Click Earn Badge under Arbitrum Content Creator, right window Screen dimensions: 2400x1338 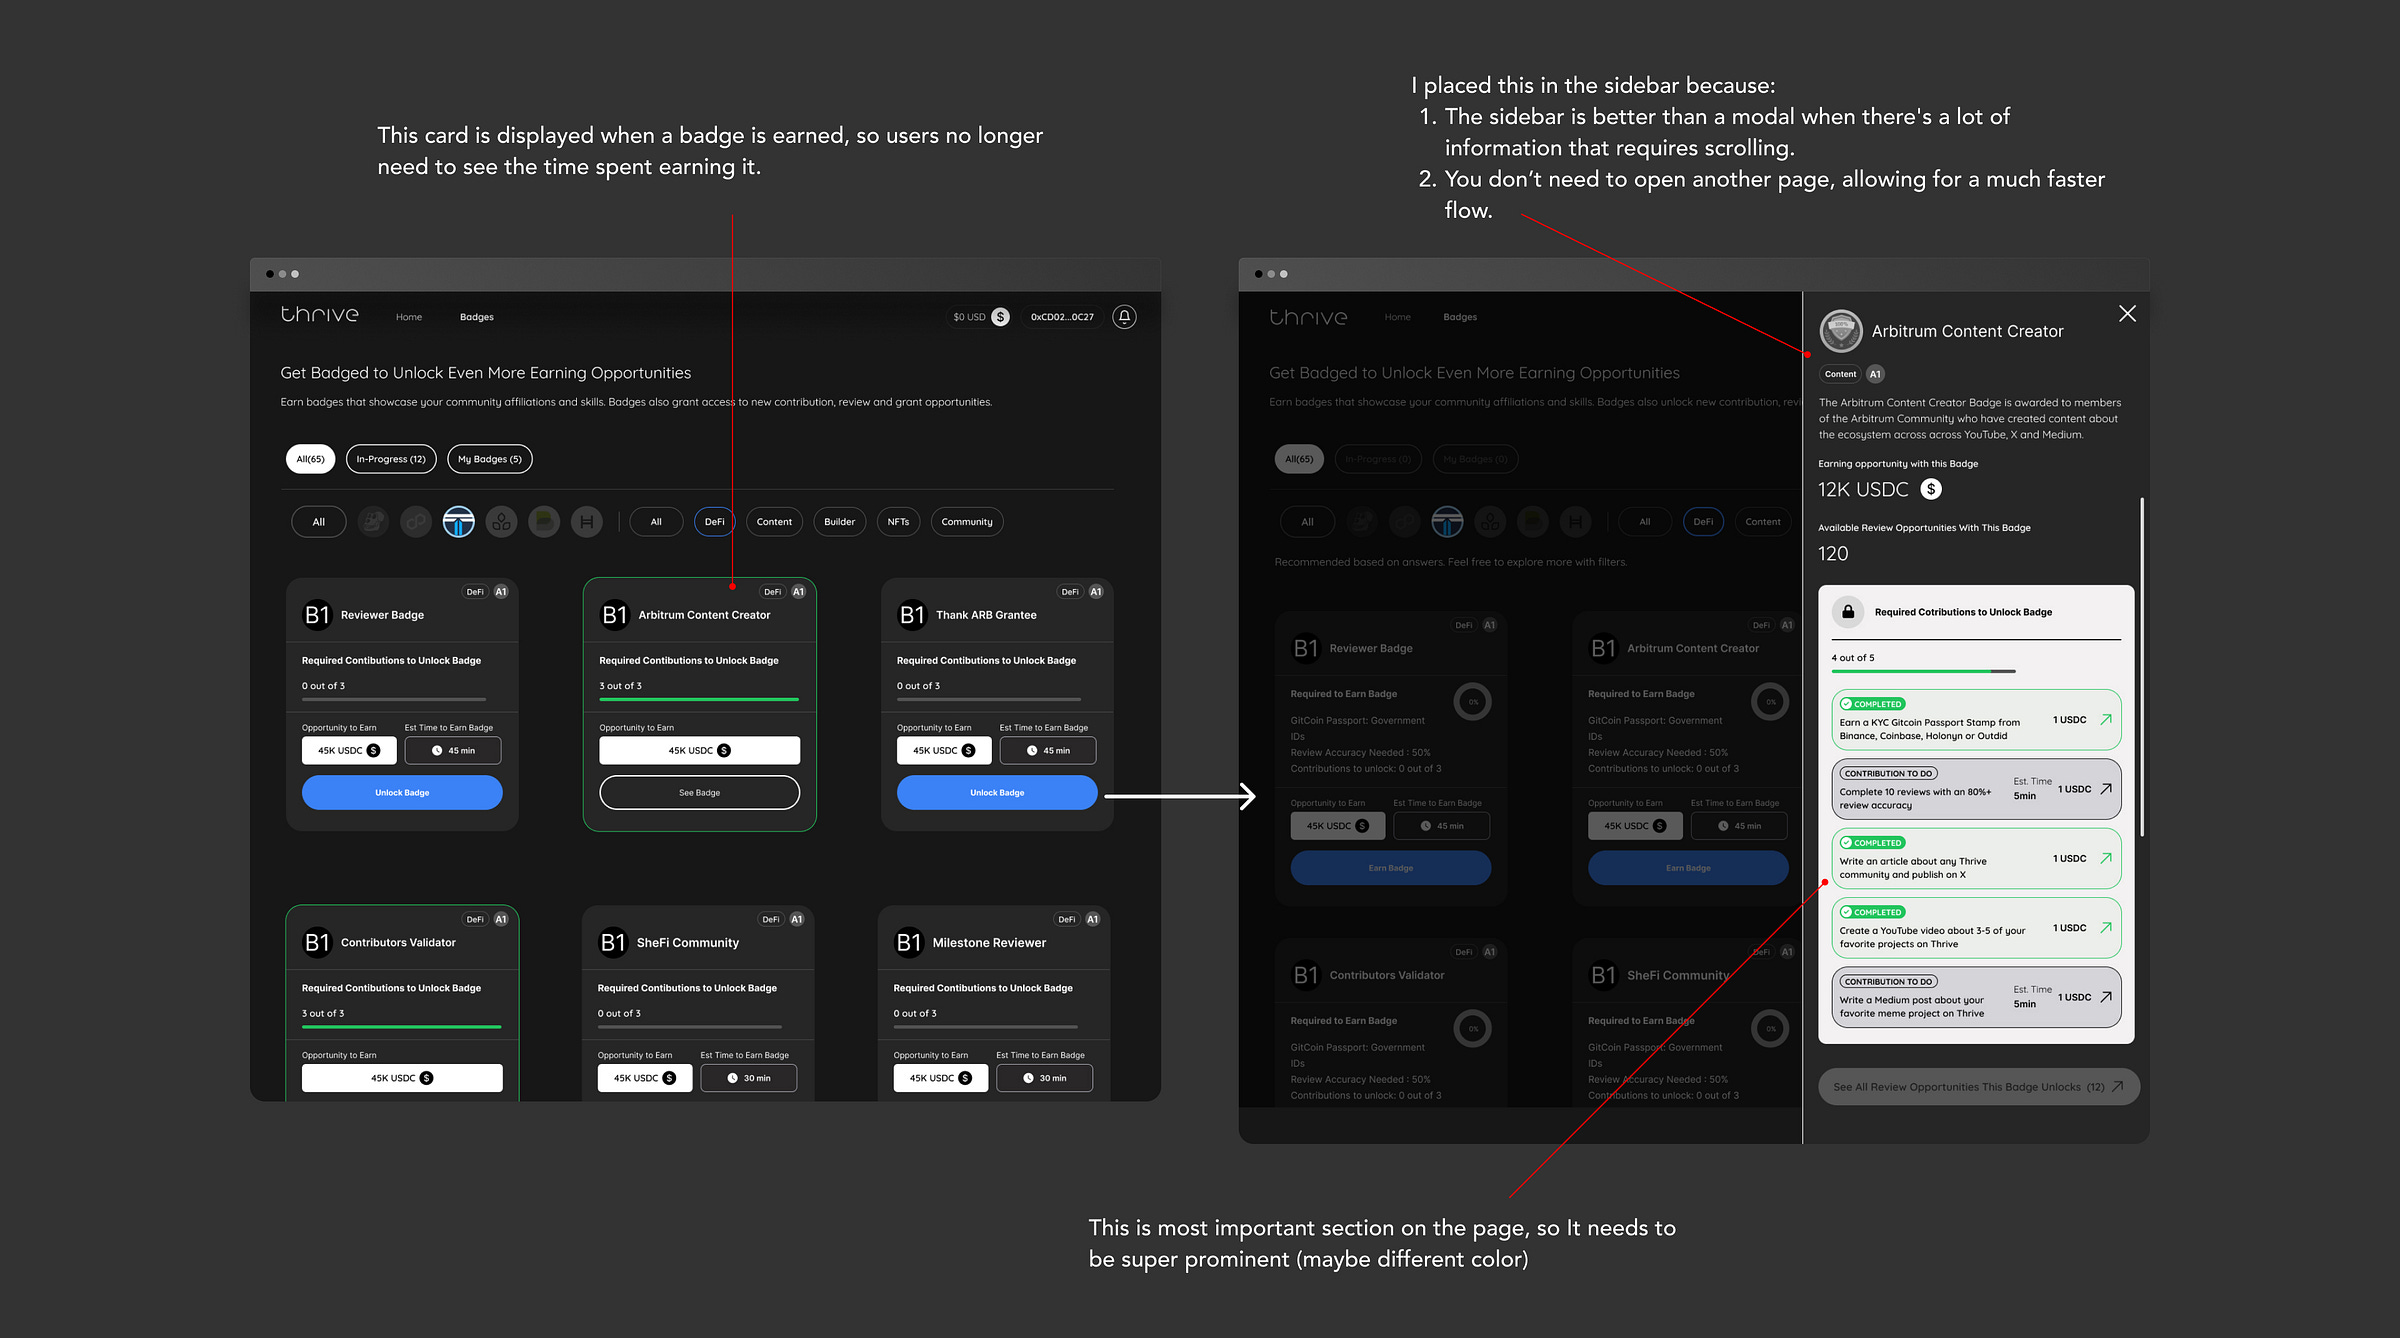(x=1688, y=868)
